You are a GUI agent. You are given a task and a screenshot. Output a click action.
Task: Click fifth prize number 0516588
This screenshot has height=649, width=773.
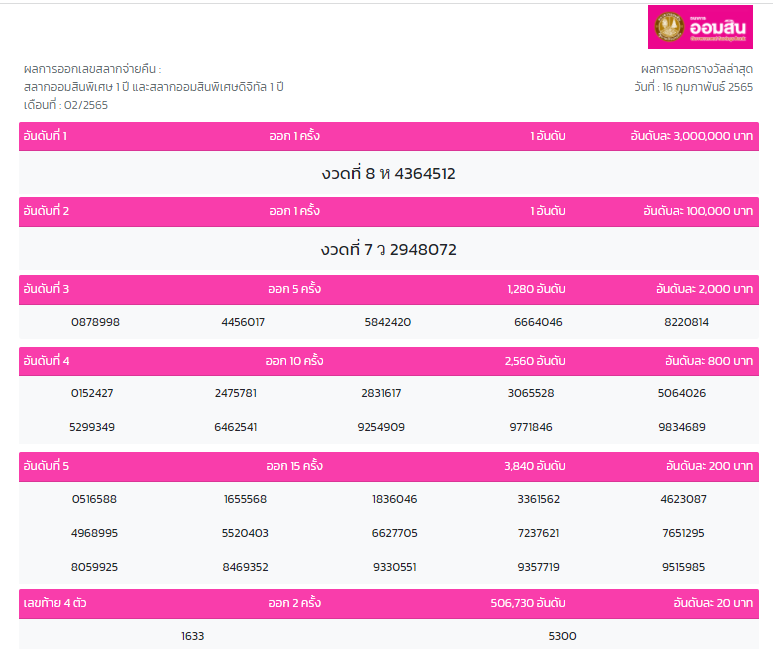pyautogui.click(x=94, y=499)
